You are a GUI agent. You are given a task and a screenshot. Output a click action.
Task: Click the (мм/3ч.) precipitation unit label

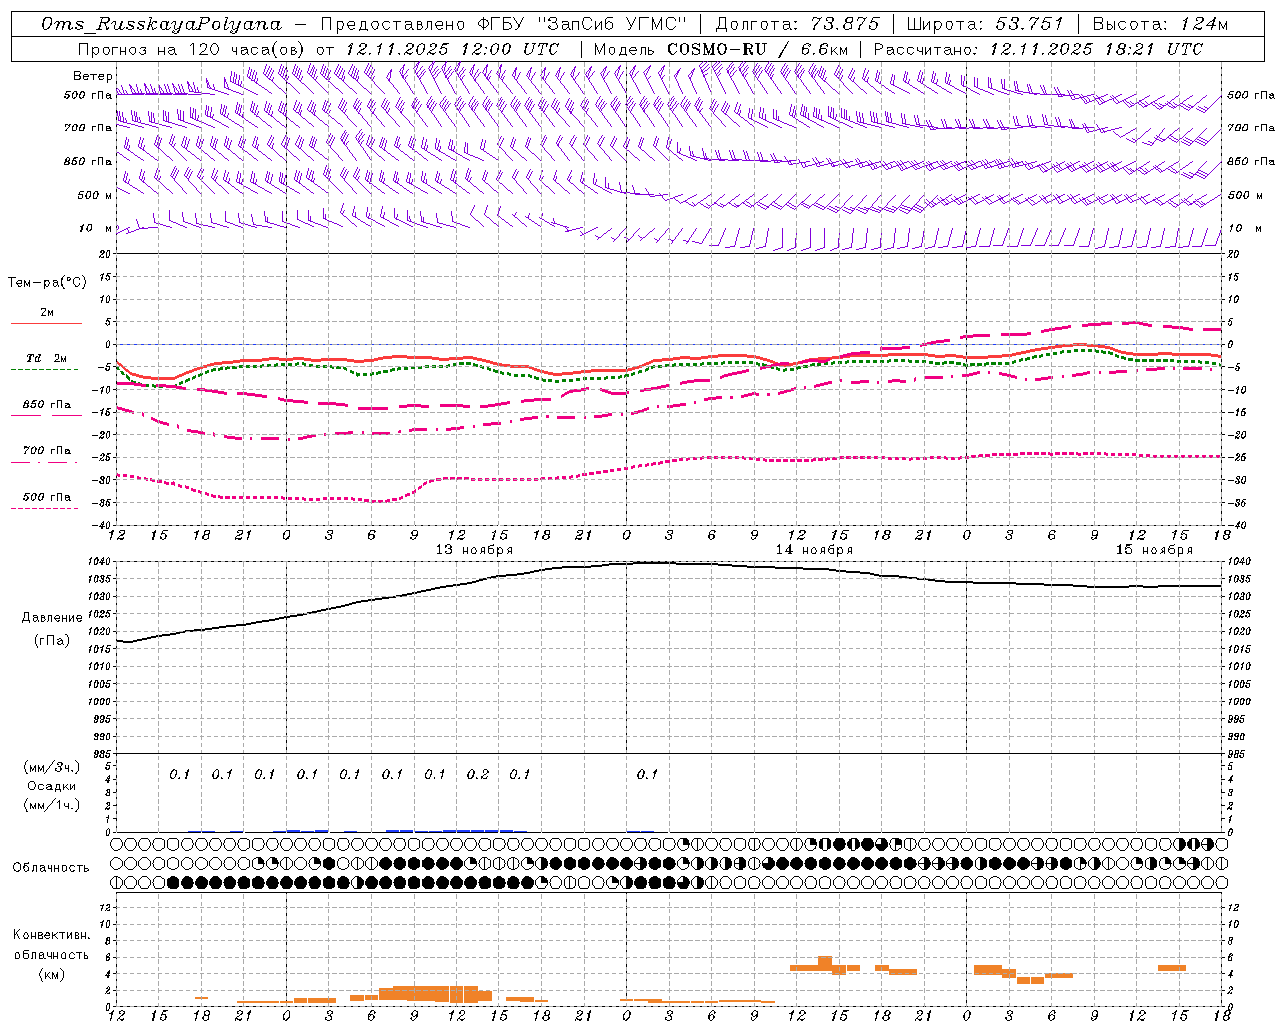coord(51,767)
